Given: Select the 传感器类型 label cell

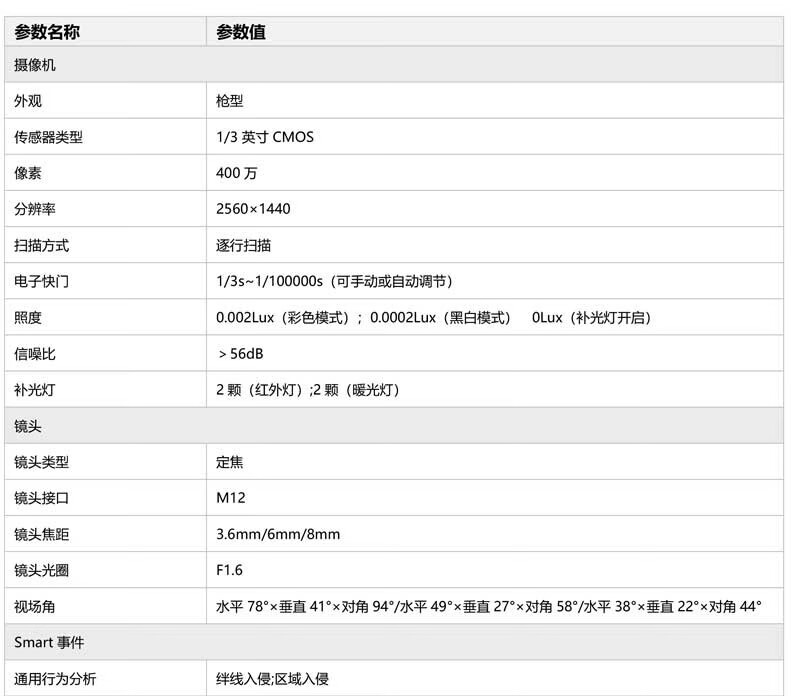Looking at the screenshot, I should click(x=48, y=137).
